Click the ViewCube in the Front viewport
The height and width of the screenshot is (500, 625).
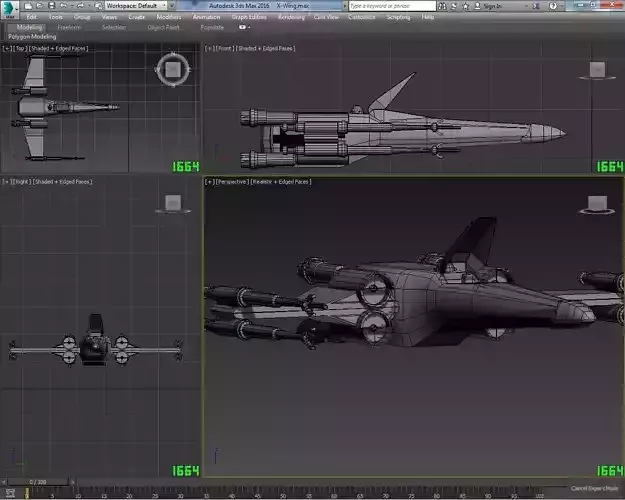pos(597,70)
